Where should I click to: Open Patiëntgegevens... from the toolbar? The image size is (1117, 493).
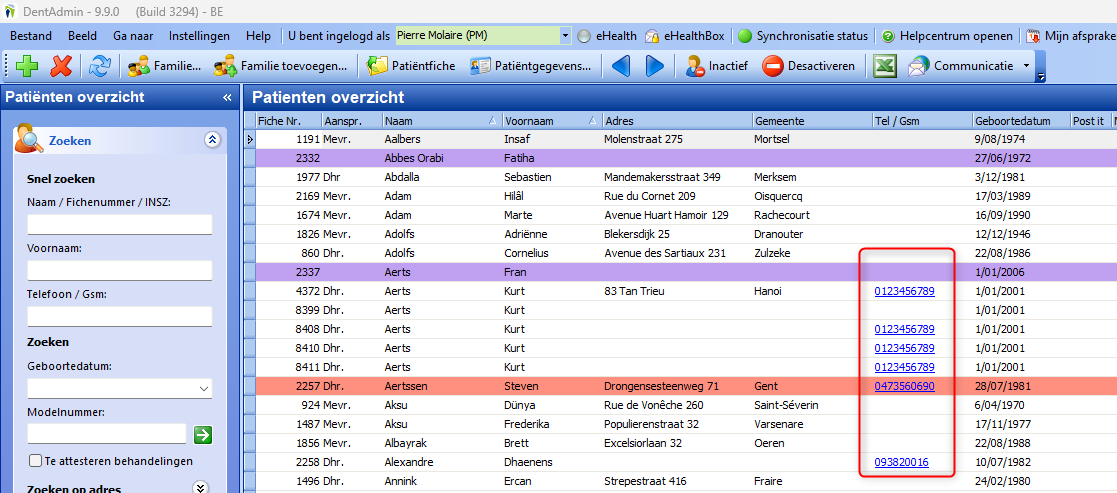[530, 66]
